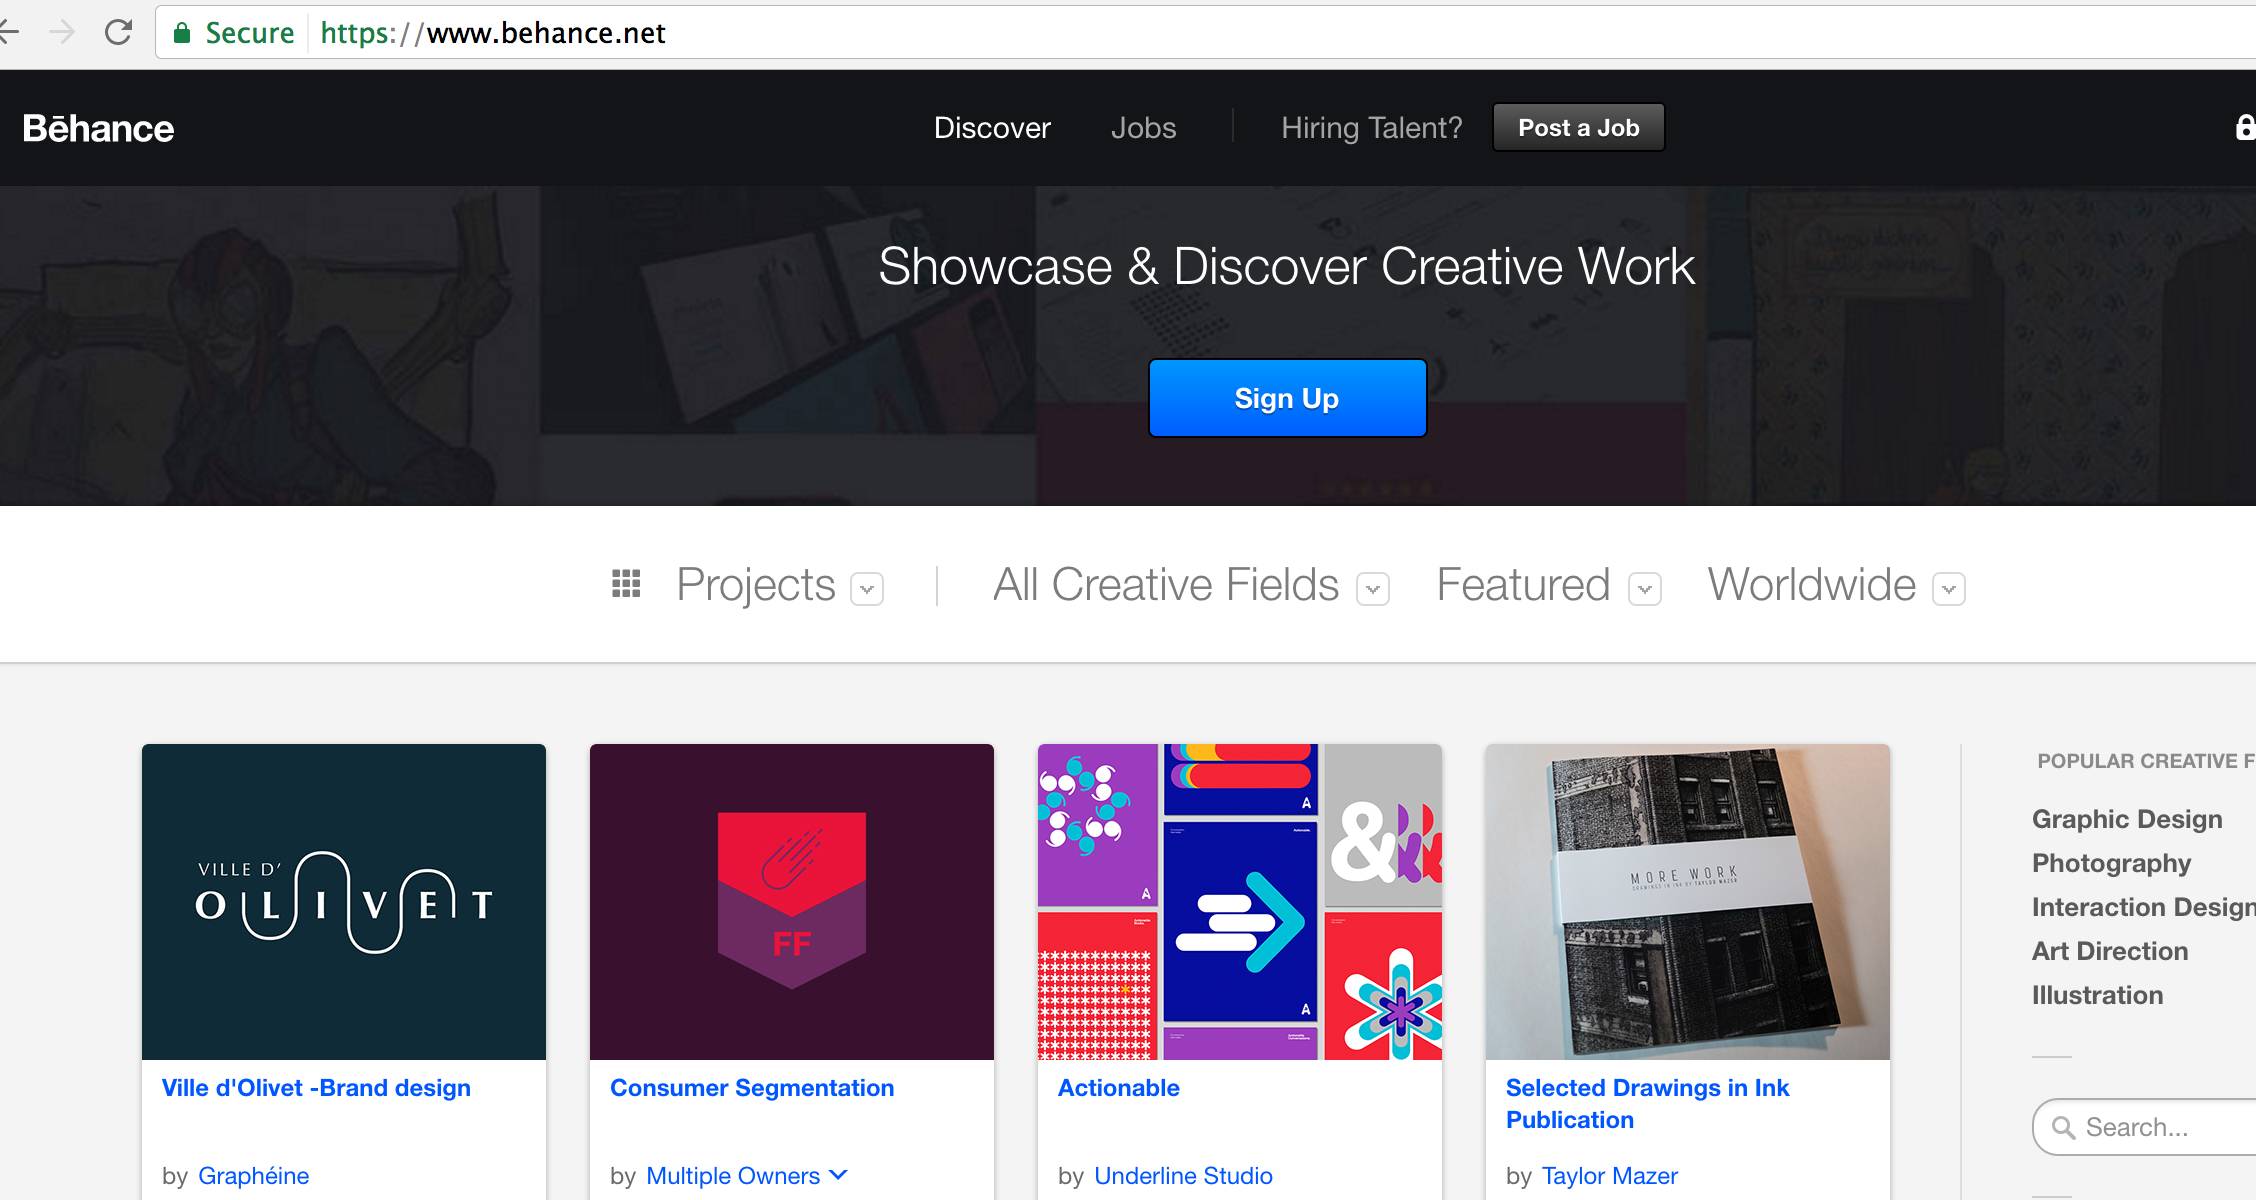2256x1200 pixels.
Task: Open the Featured sort dropdown
Action: click(x=1645, y=589)
